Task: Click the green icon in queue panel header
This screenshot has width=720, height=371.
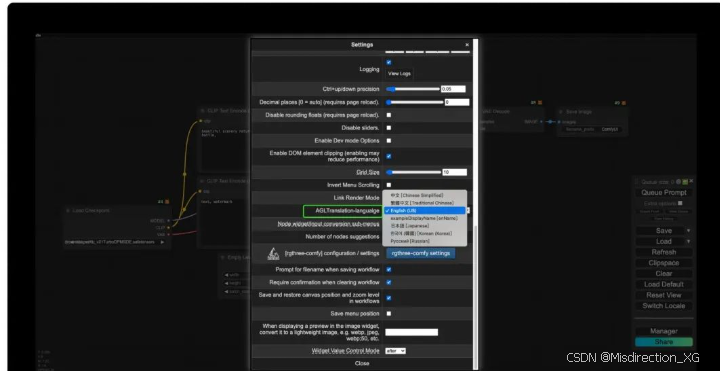Action: pyautogui.click(x=685, y=182)
